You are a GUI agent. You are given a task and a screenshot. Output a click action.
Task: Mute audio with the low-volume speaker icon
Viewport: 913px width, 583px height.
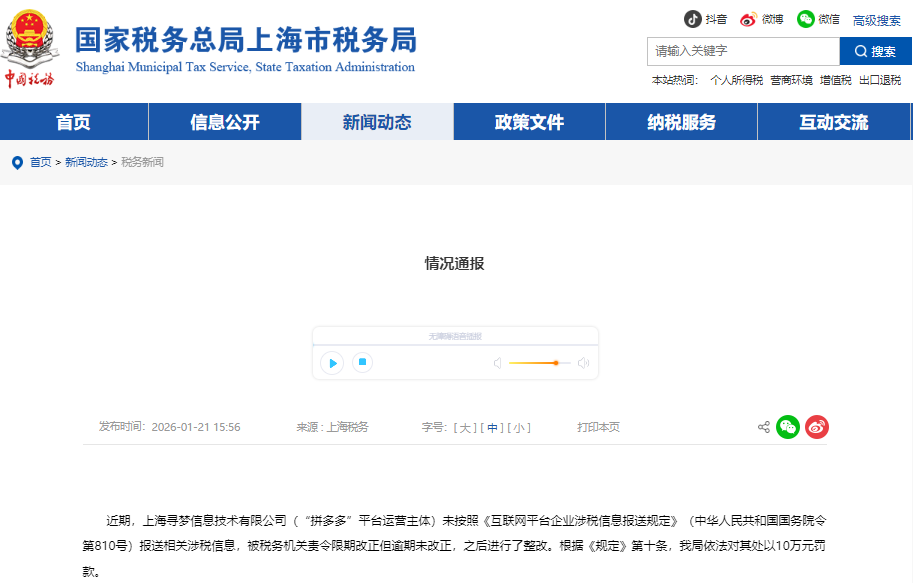(497, 363)
